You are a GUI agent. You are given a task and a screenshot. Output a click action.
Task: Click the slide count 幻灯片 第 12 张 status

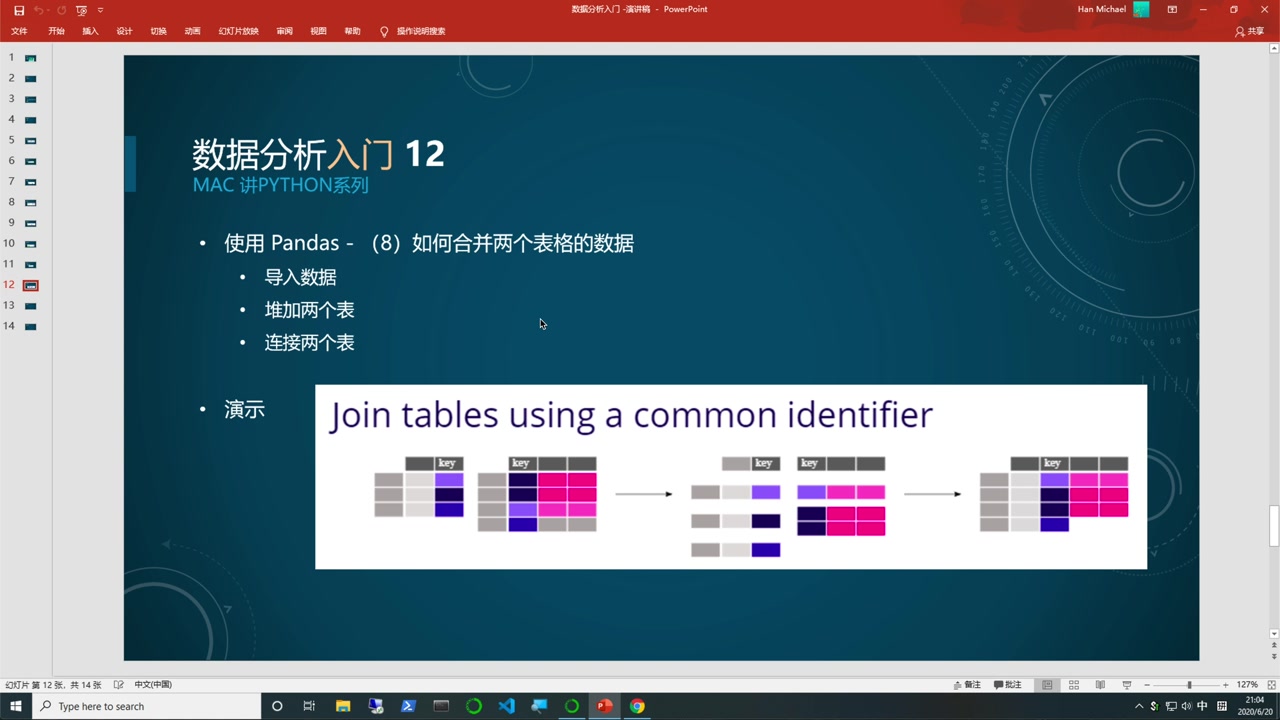[x=53, y=685]
